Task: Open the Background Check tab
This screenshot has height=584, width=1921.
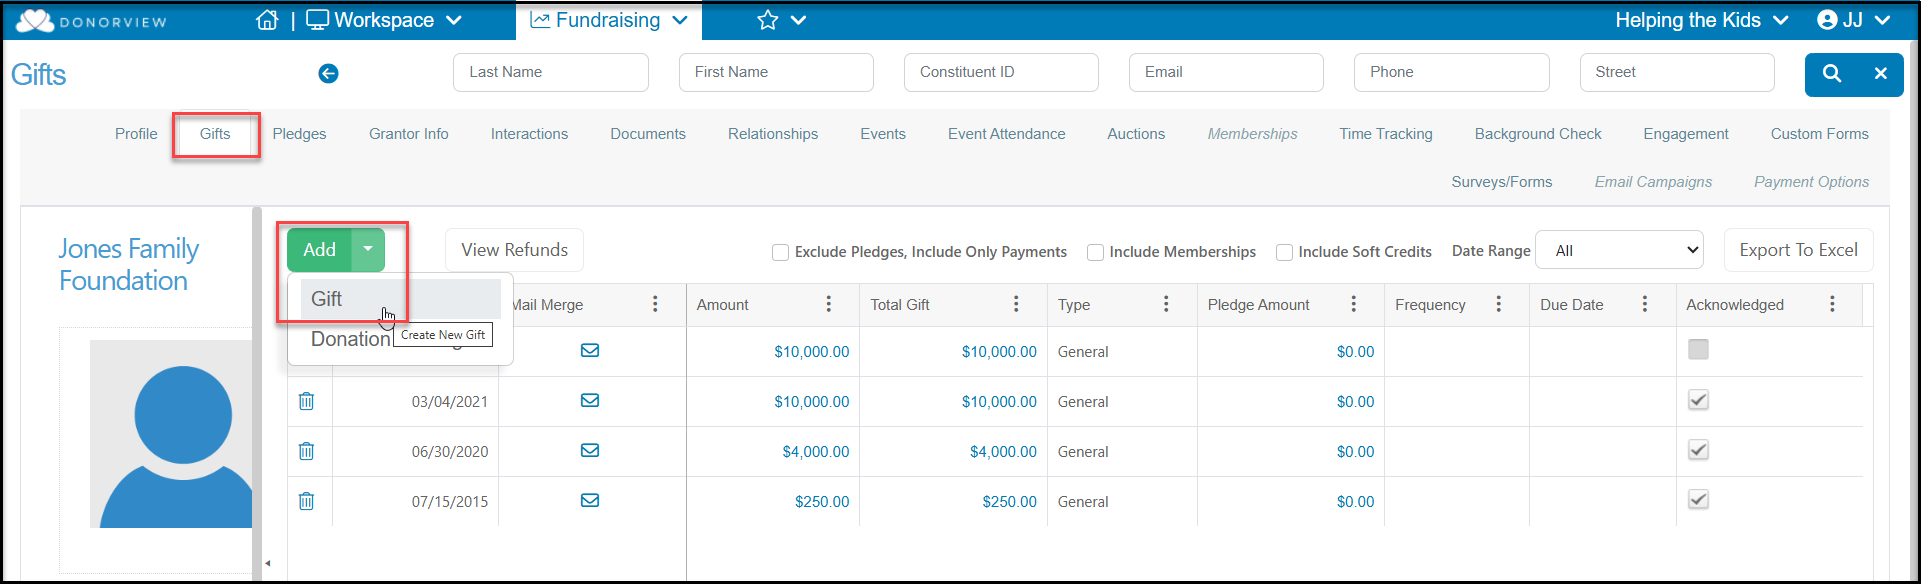Action: point(1538,134)
